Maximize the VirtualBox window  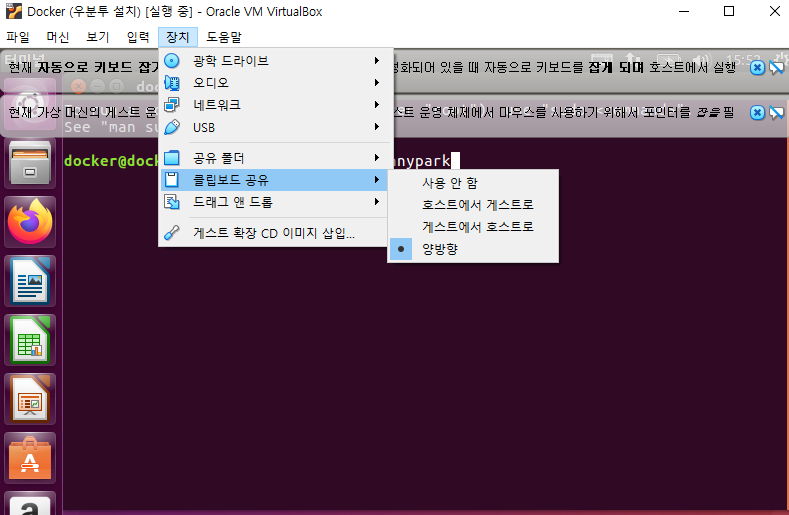point(729,11)
